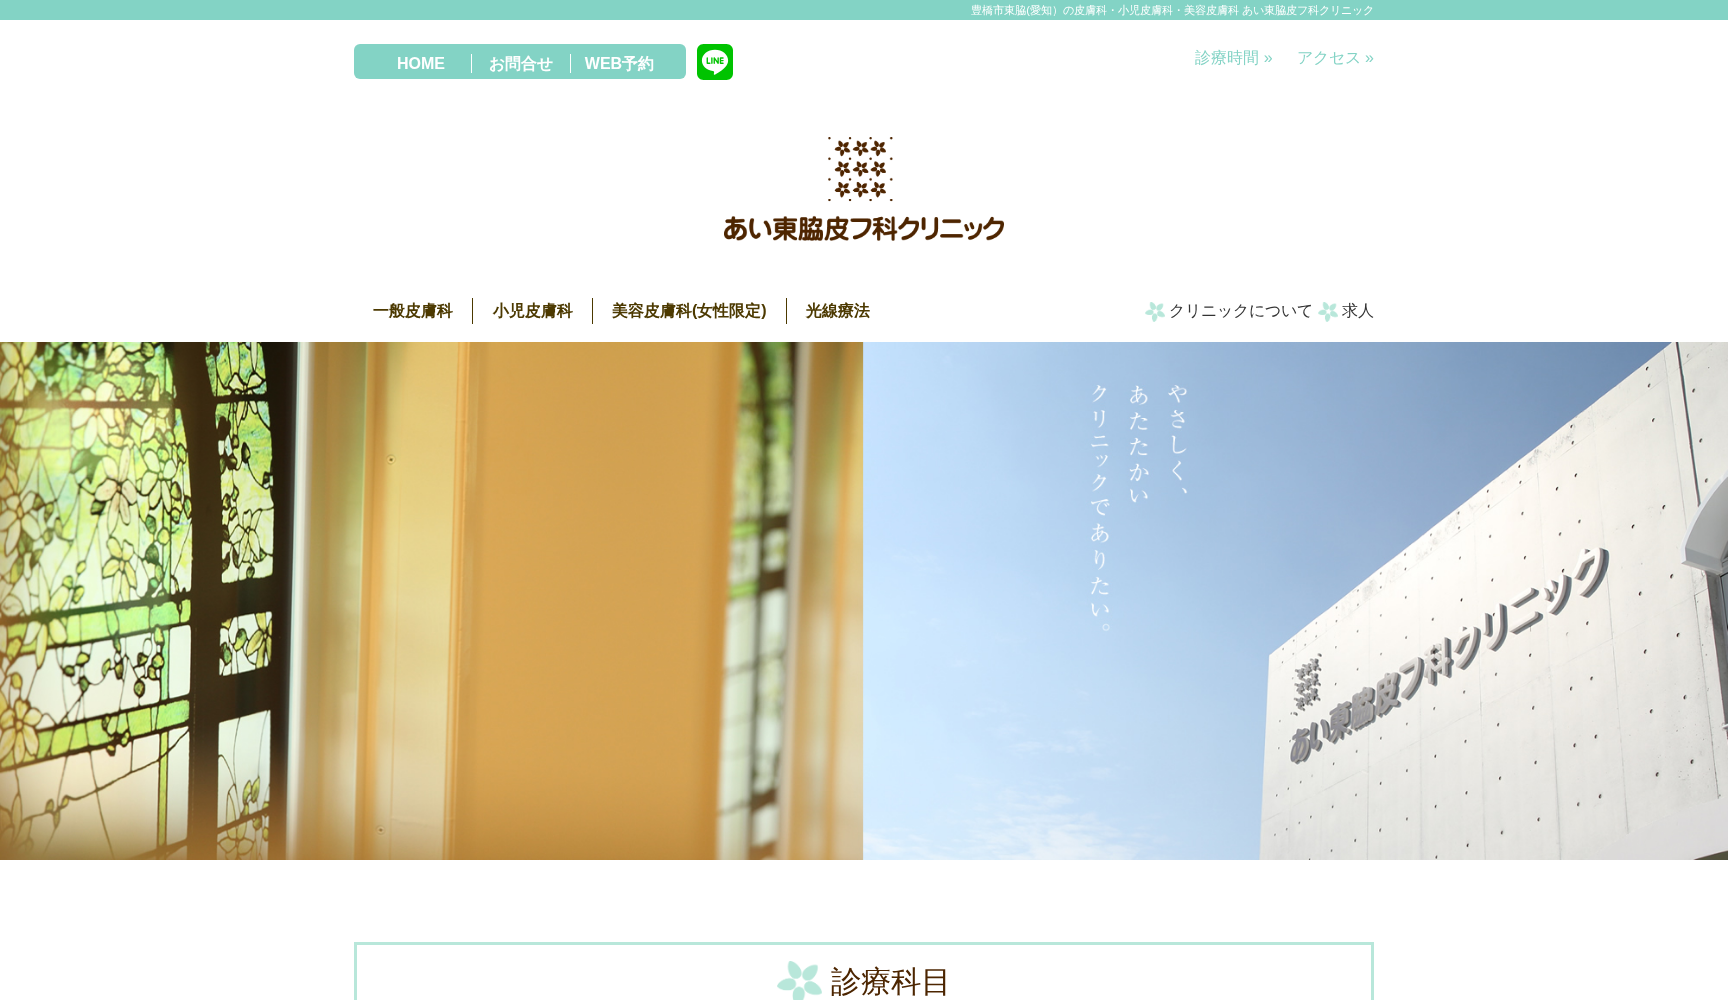Select 一般皮膚科 in the menu bar
The height and width of the screenshot is (1000, 1728).
pyautogui.click(x=412, y=311)
